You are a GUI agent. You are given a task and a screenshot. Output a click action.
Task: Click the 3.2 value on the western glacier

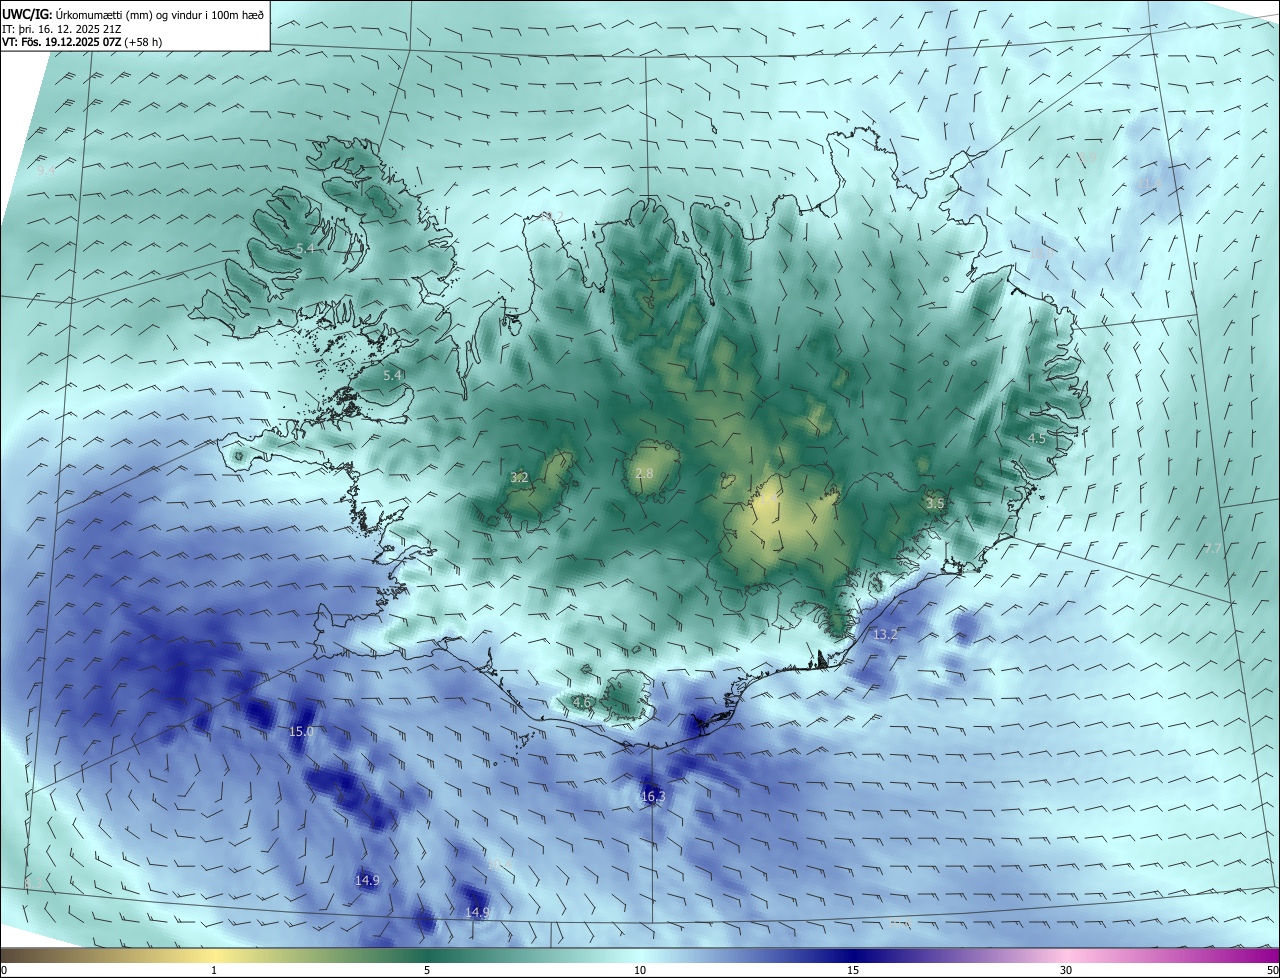pyautogui.click(x=519, y=478)
